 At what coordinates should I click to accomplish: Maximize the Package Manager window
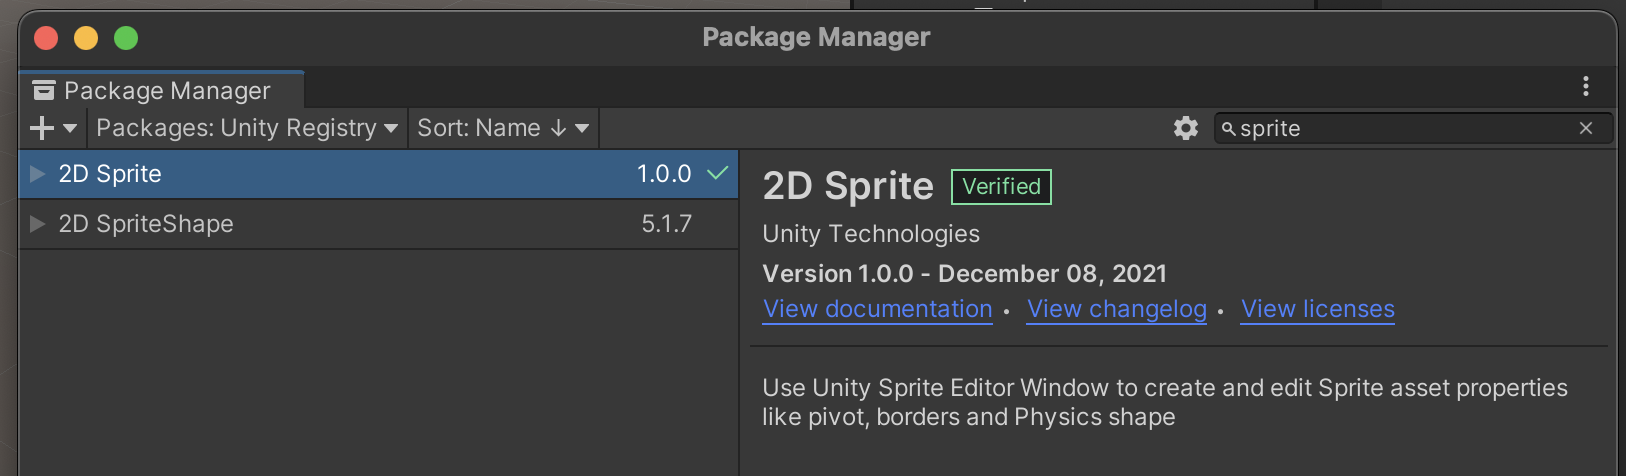click(126, 38)
